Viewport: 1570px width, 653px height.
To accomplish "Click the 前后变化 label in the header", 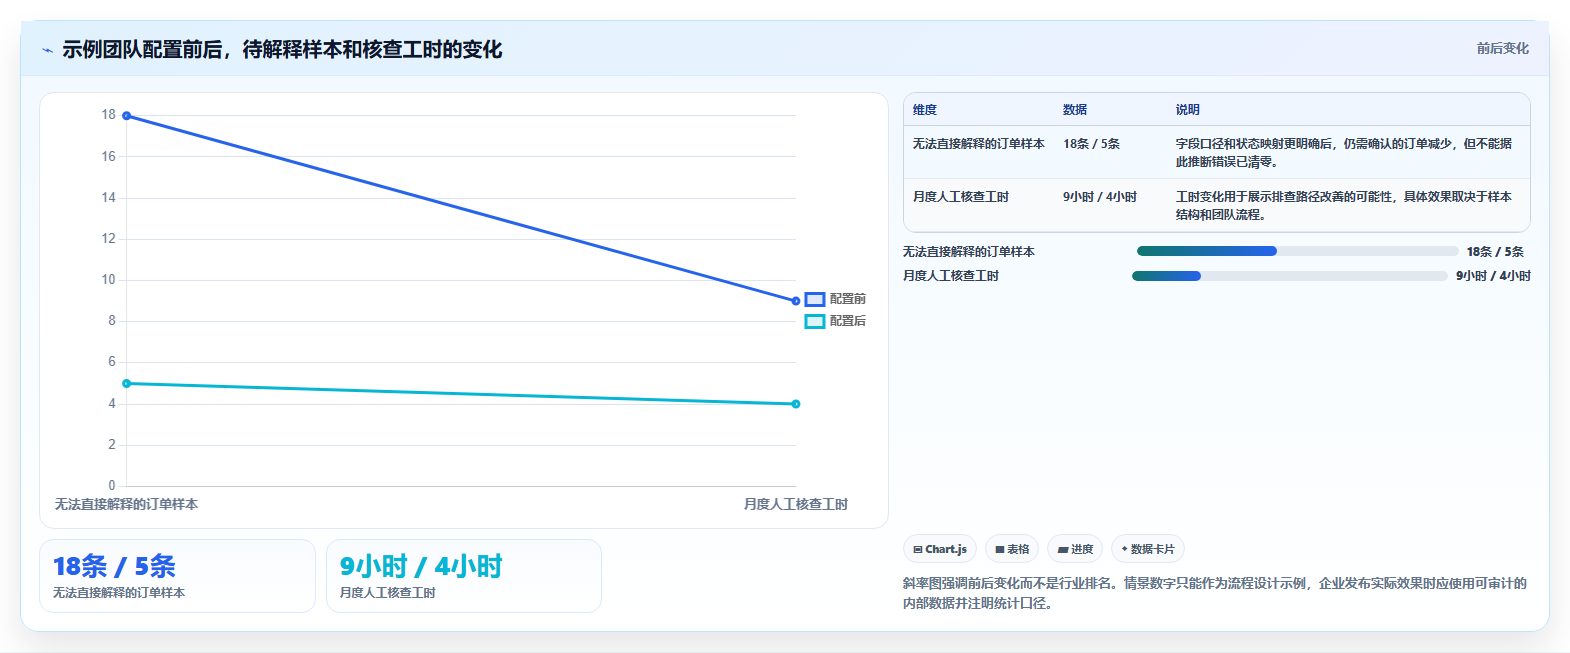I will (x=1502, y=48).
